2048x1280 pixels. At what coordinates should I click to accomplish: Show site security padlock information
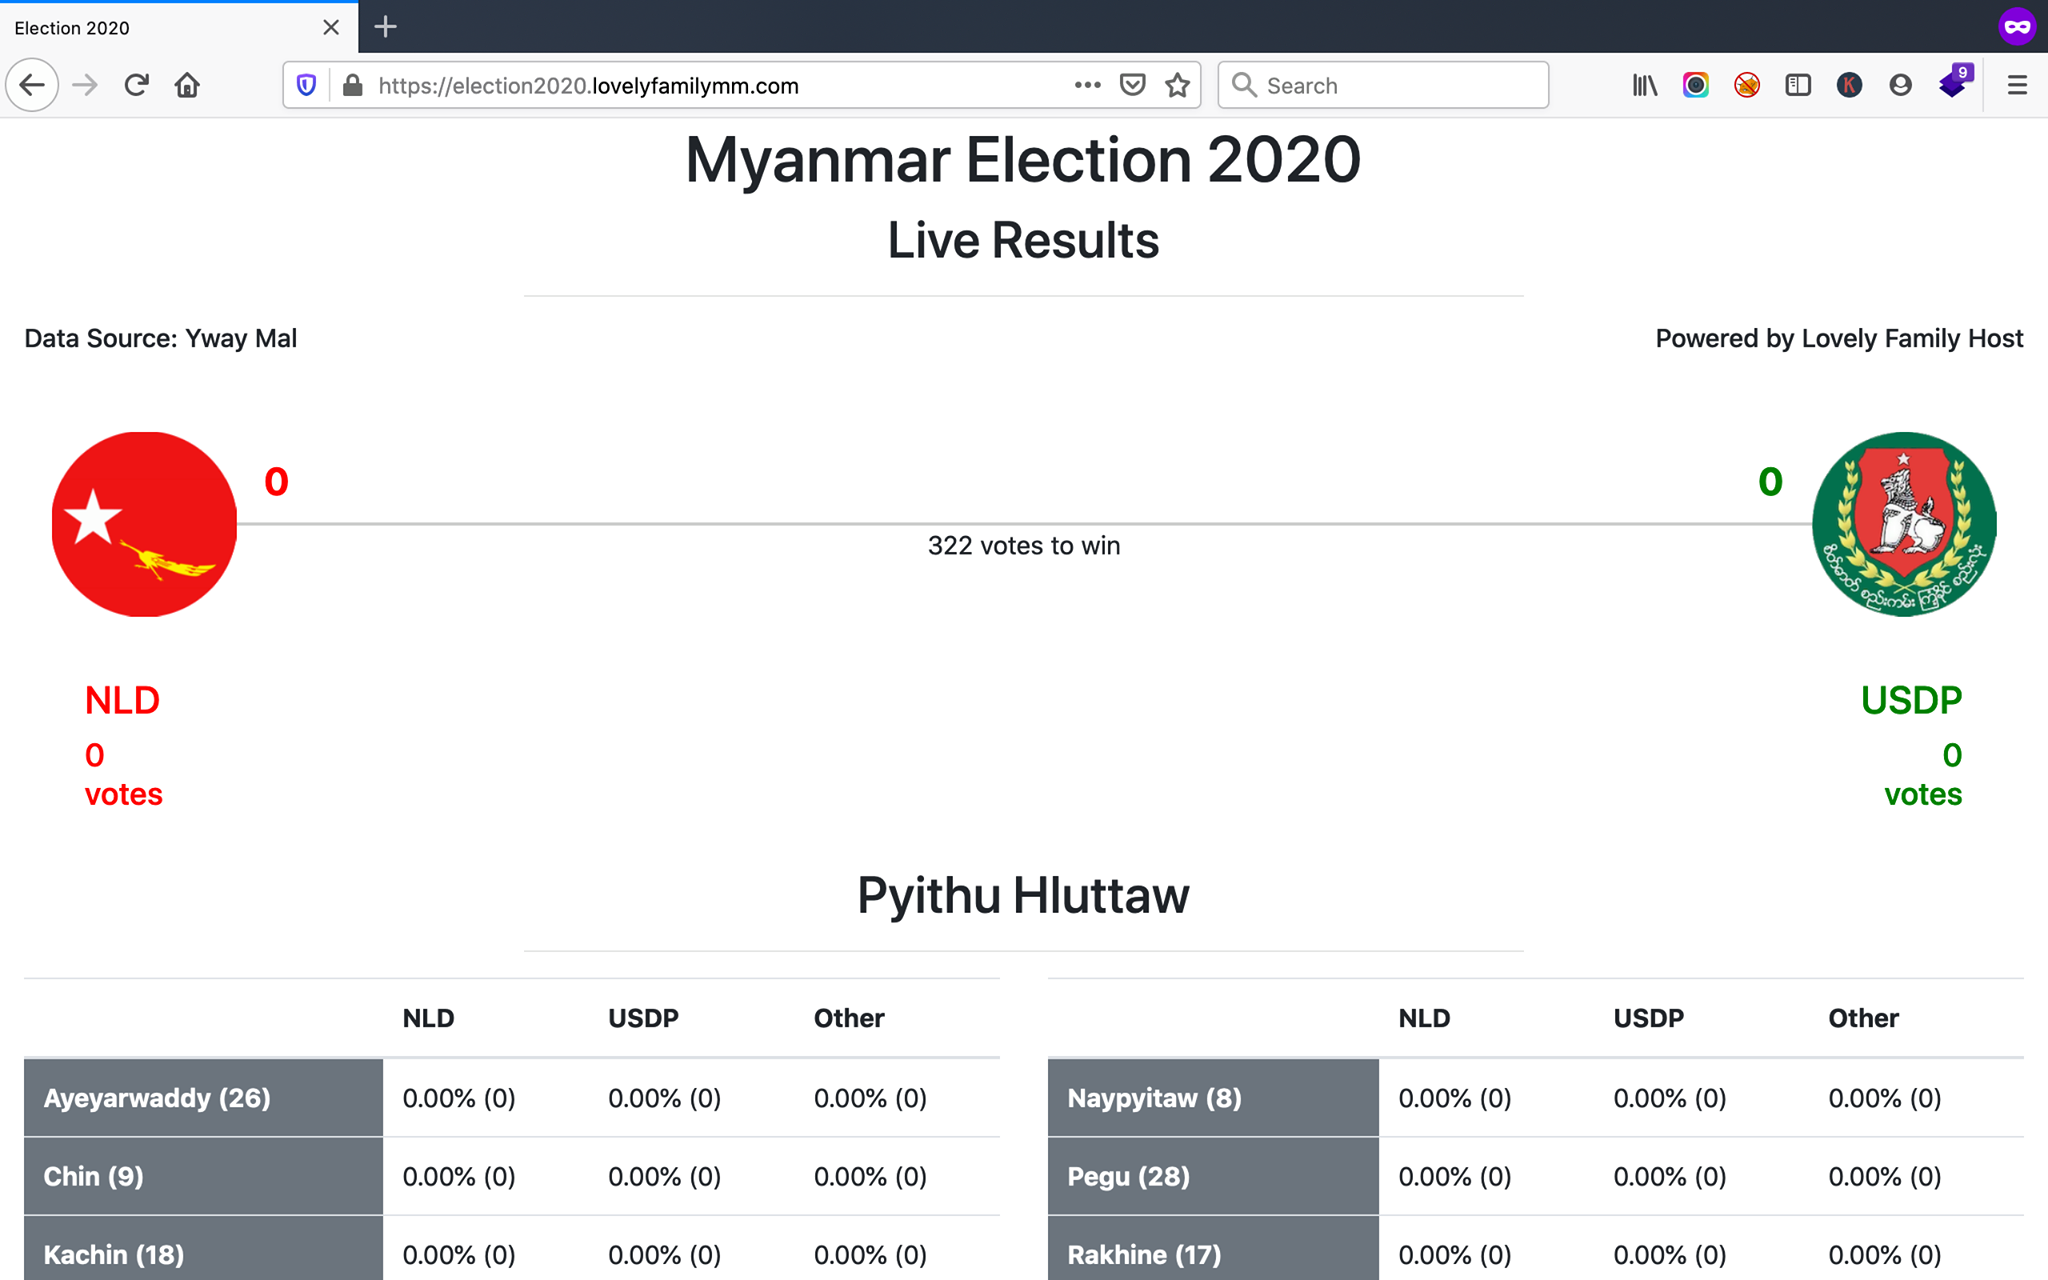(352, 85)
